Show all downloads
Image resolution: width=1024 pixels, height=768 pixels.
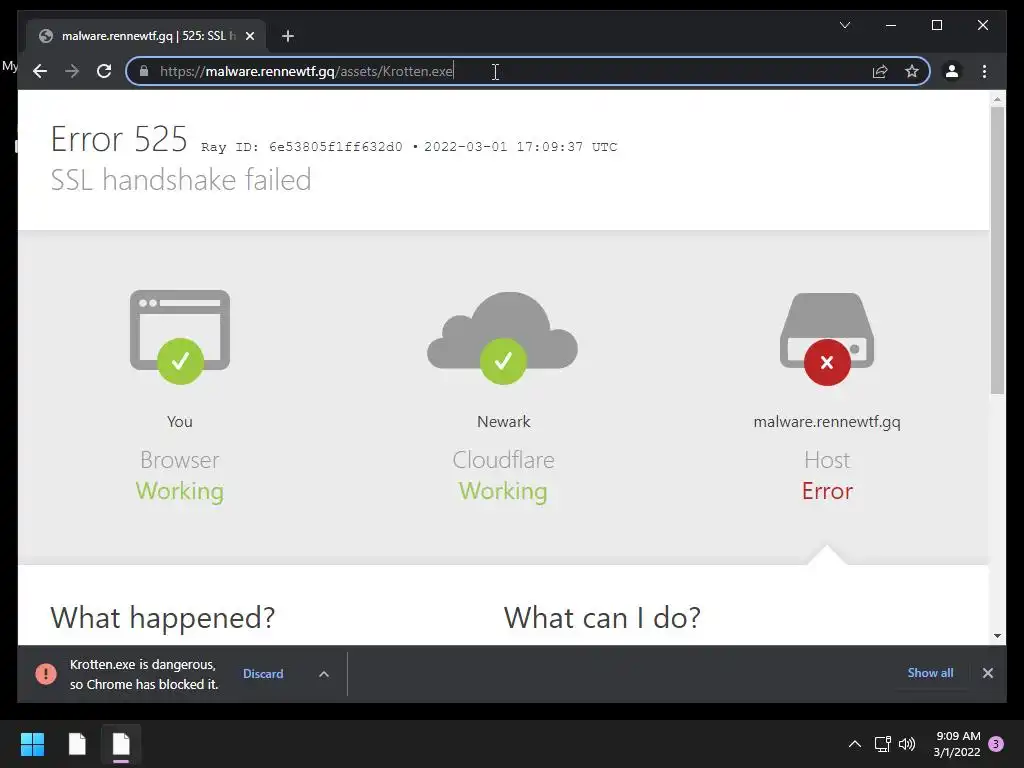pyautogui.click(x=930, y=673)
